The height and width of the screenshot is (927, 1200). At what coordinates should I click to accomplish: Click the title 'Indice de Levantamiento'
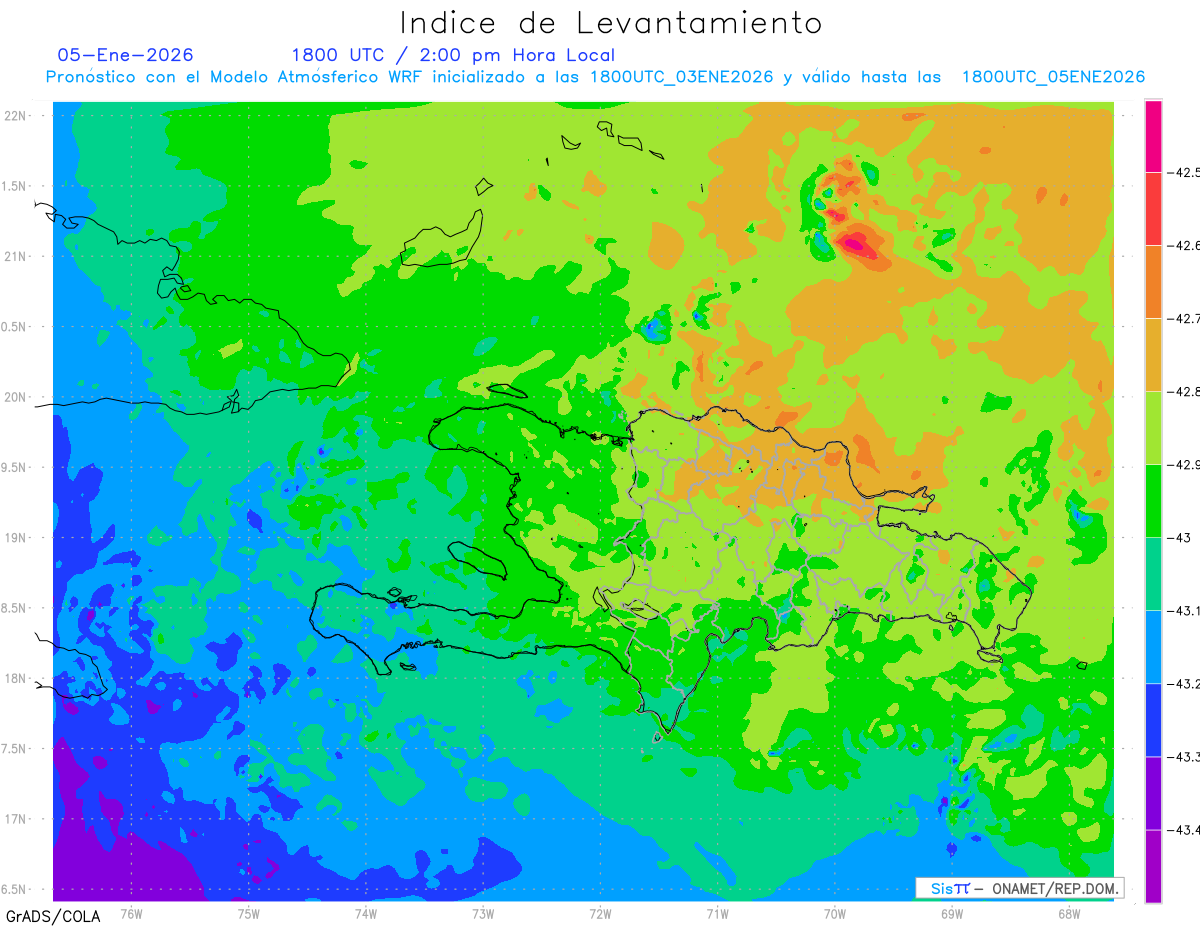(x=611, y=22)
